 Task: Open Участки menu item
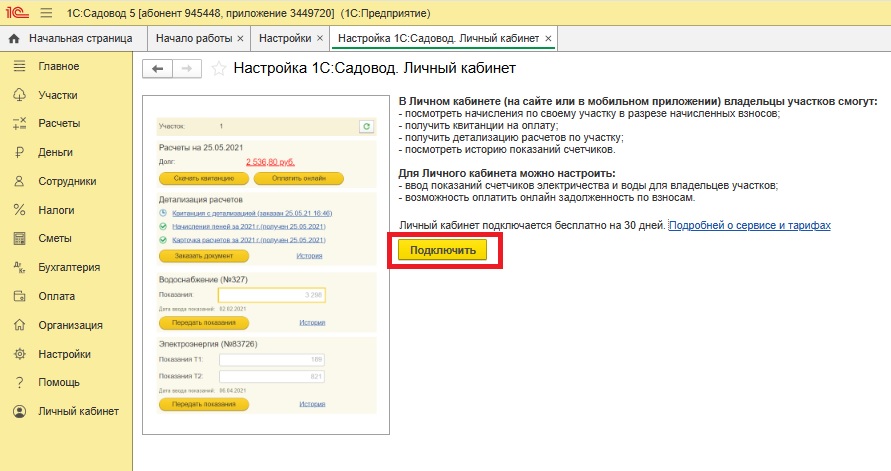tap(57, 95)
